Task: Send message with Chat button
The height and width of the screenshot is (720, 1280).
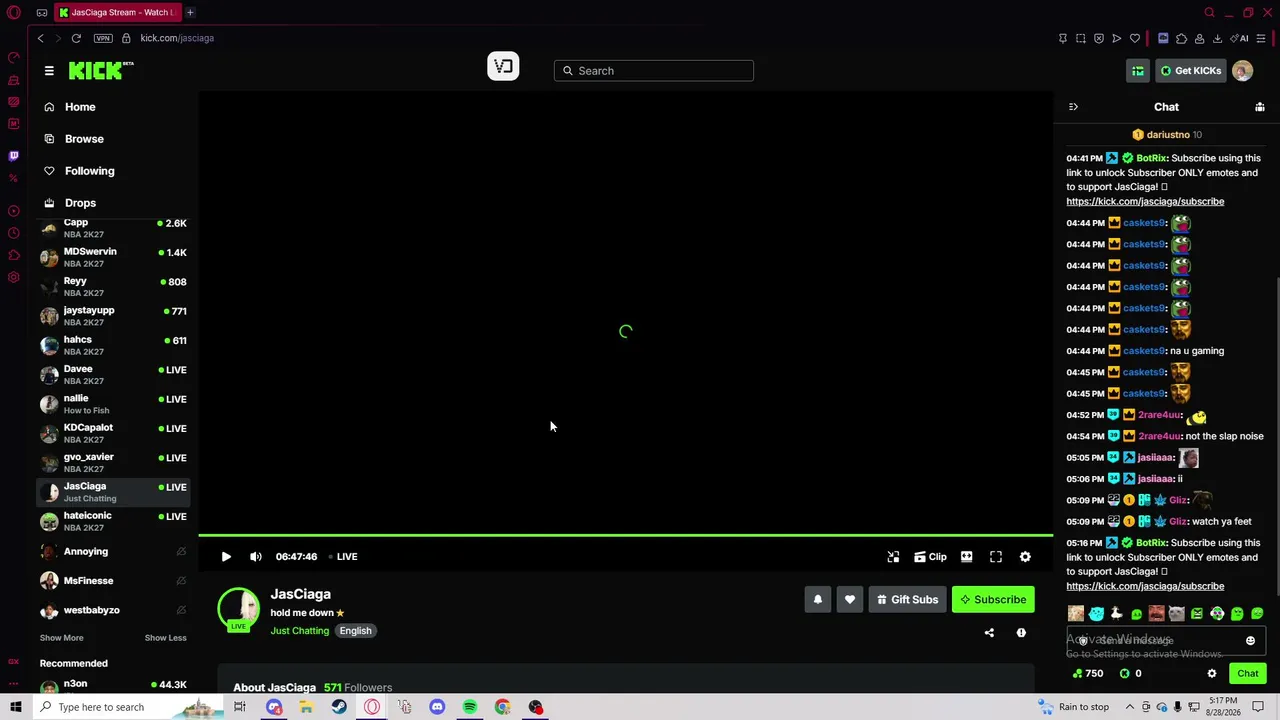Action: tap(1247, 674)
